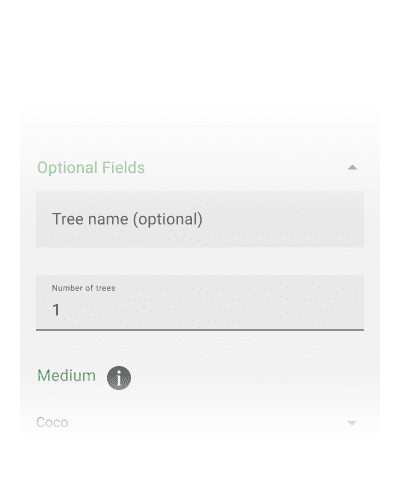400x501 pixels.
Task: Open the medium selector showing Coco
Action: click(x=197, y=422)
